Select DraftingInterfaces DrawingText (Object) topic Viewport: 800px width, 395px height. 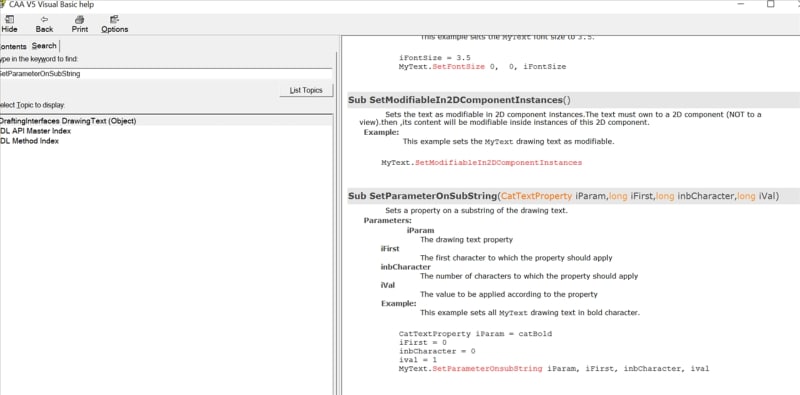click(165, 121)
